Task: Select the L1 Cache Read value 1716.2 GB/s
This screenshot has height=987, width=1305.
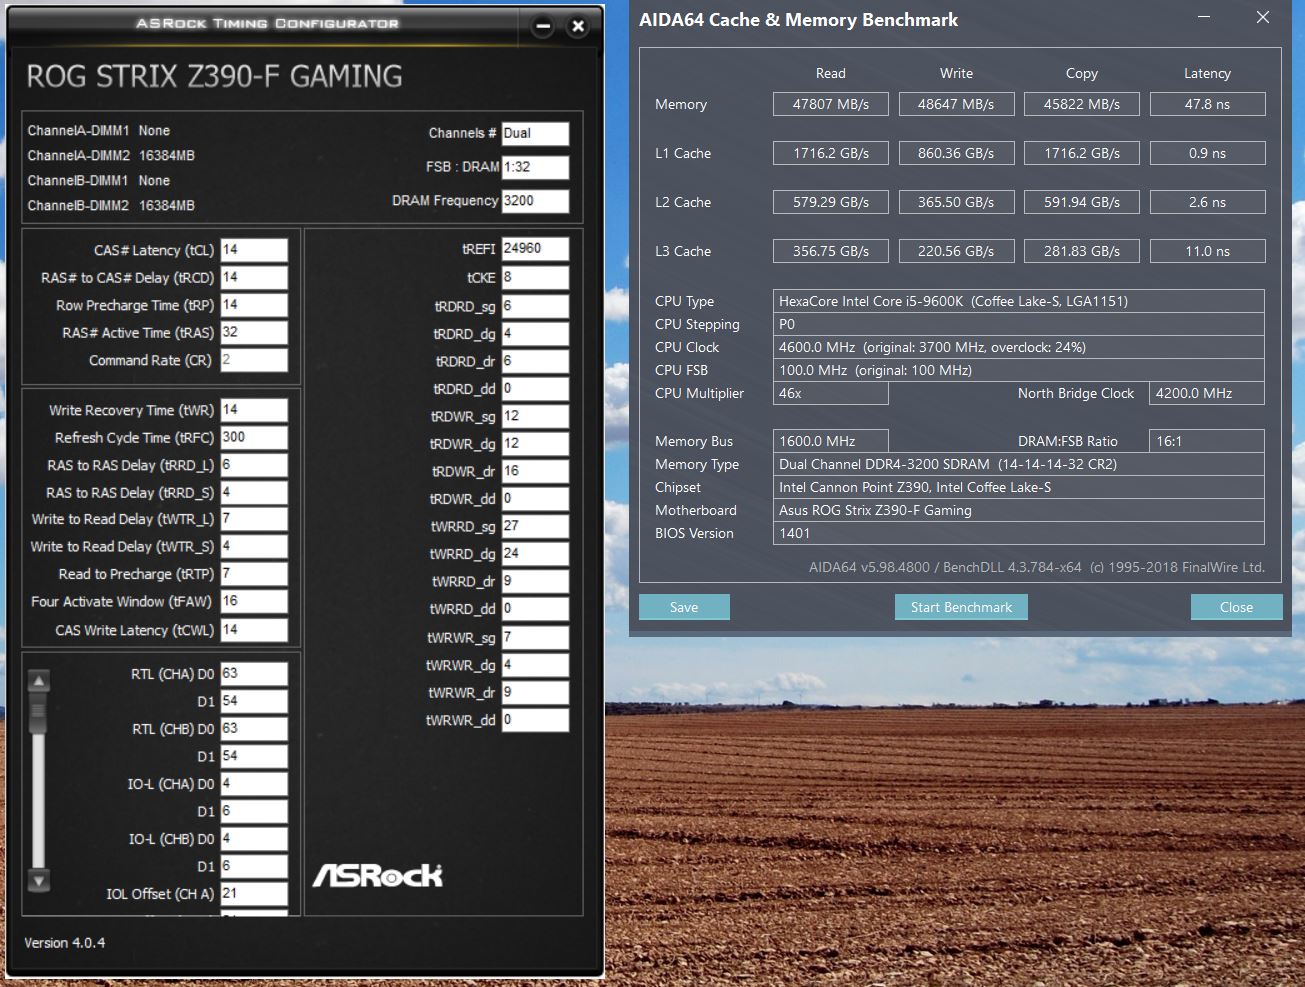Action: click(x=831, y=153)
